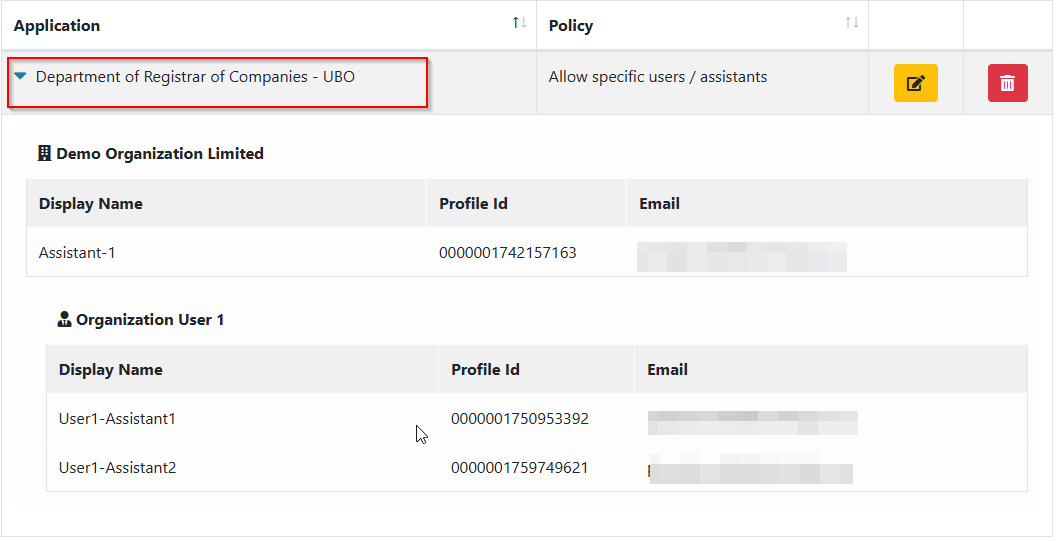Click the Application column header
The width and height of the screenshot is (1063, 541).
click(x=57, y=26)
